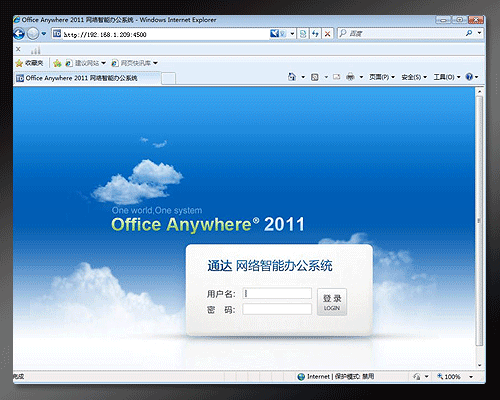Open the 工具(O) Tools menu
Image resolution: width=500 pixels, height=400 pixels.
[447, 77]
